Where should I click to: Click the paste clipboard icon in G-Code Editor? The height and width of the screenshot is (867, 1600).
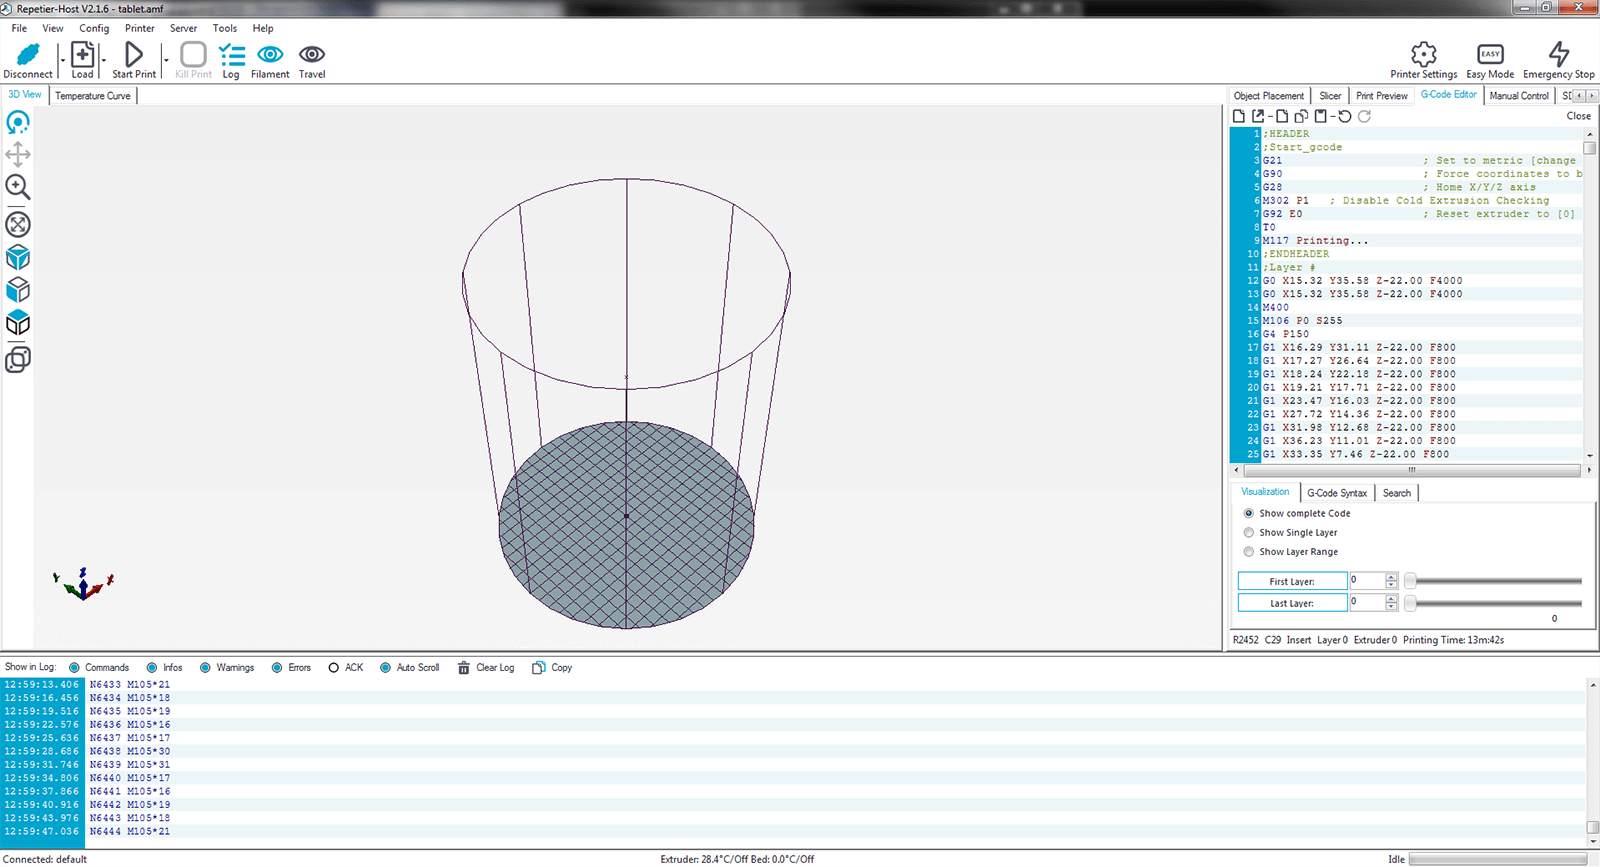[x=1320, y=116]
